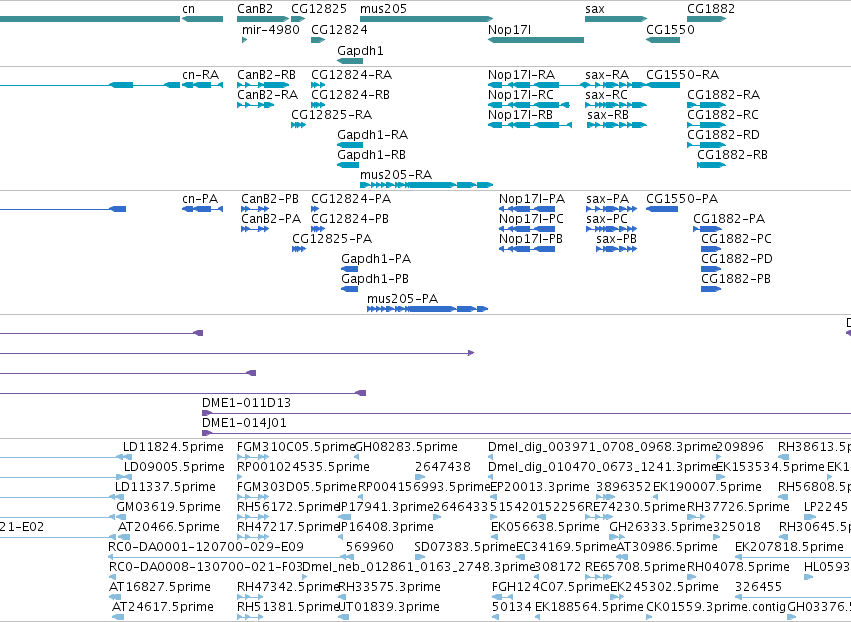Click protein CG1882-PA label

(x=729, y=219)
